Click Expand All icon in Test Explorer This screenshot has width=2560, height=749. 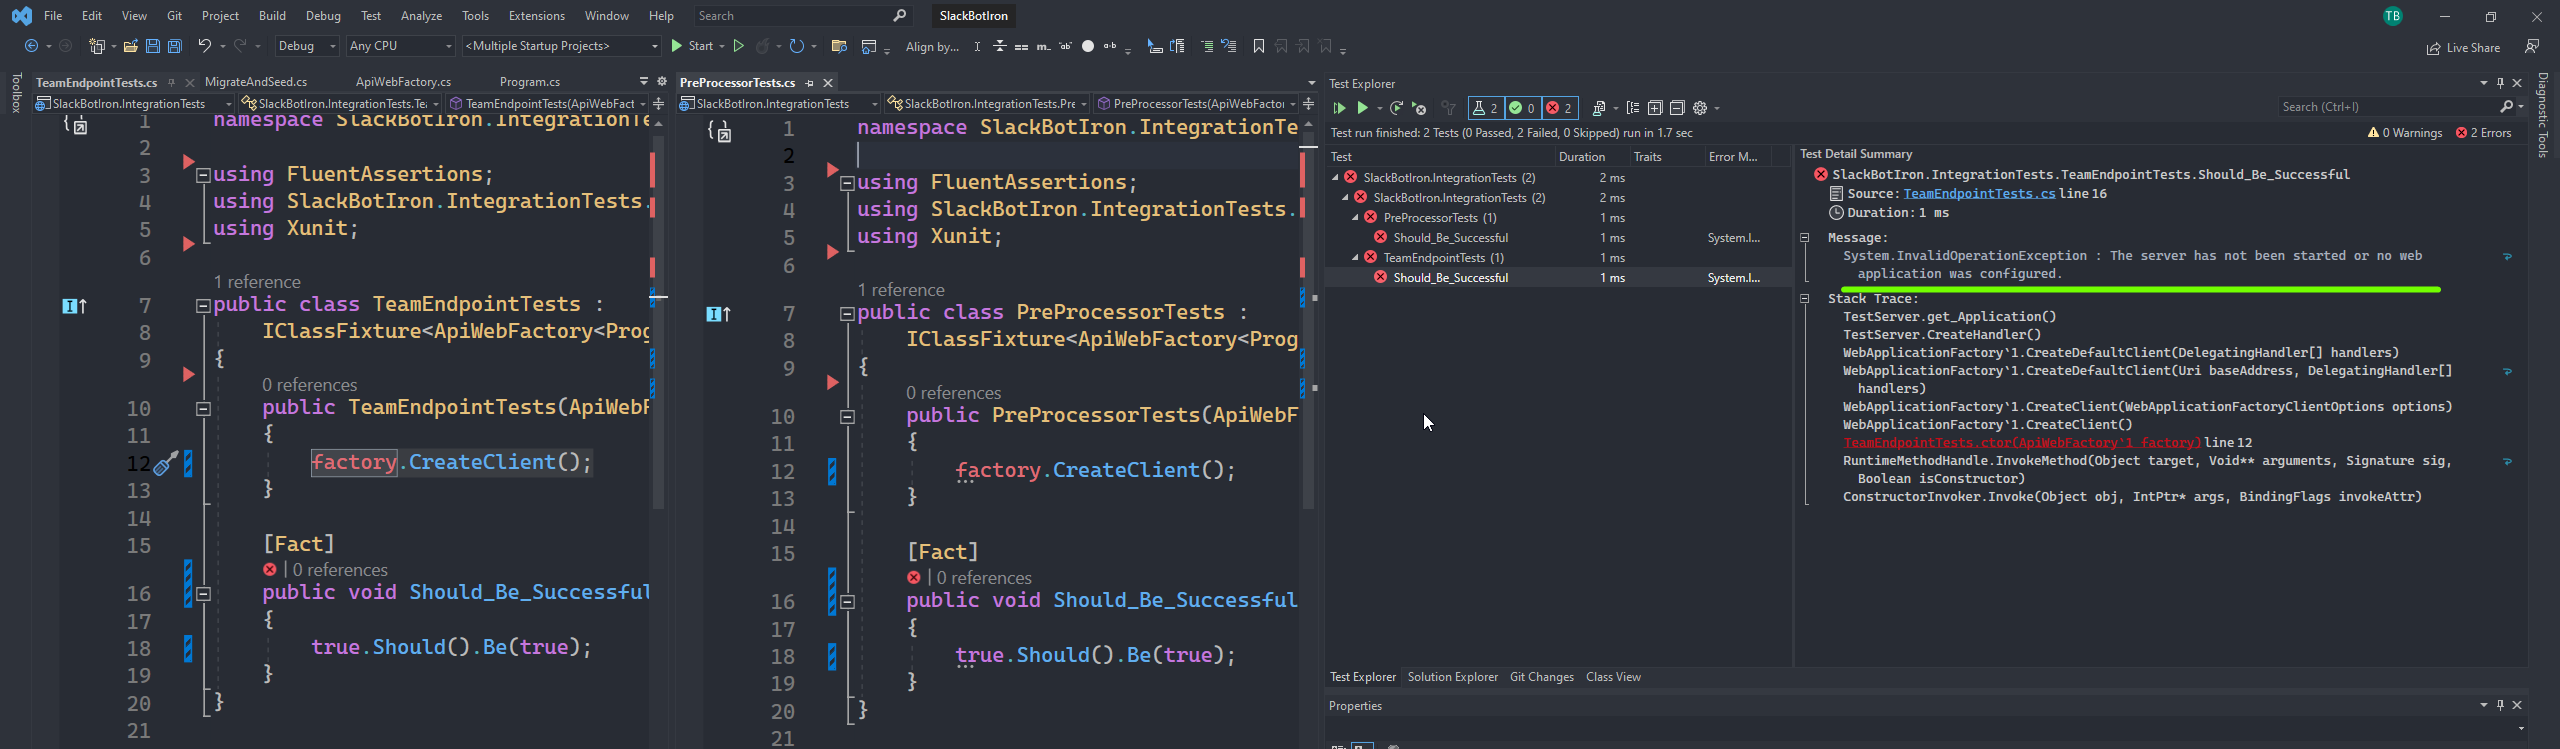[1655, 108]
